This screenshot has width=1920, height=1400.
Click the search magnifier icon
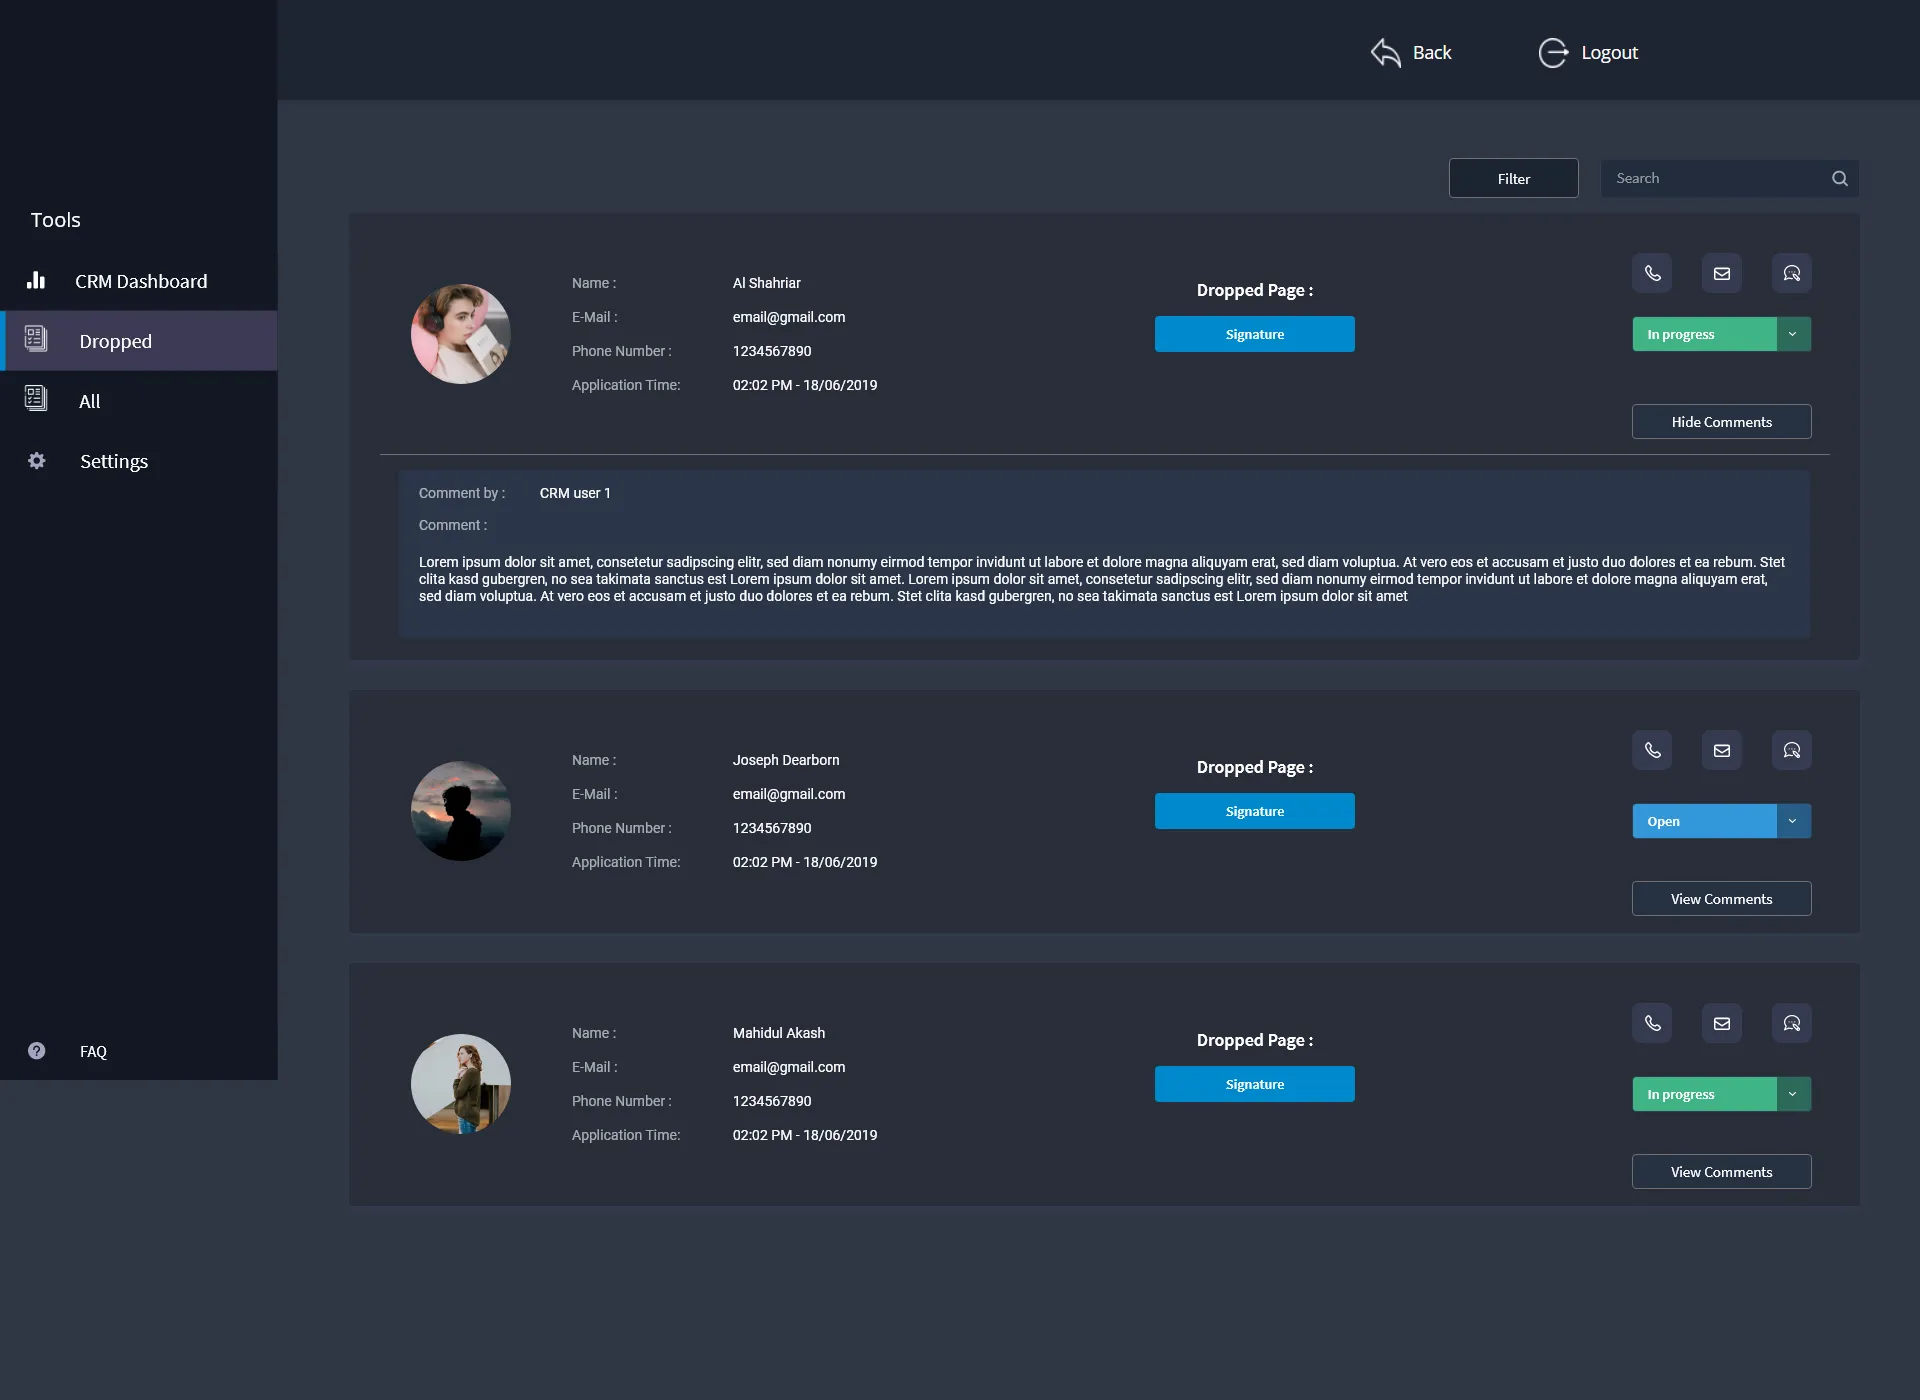tap(1839, 178)
